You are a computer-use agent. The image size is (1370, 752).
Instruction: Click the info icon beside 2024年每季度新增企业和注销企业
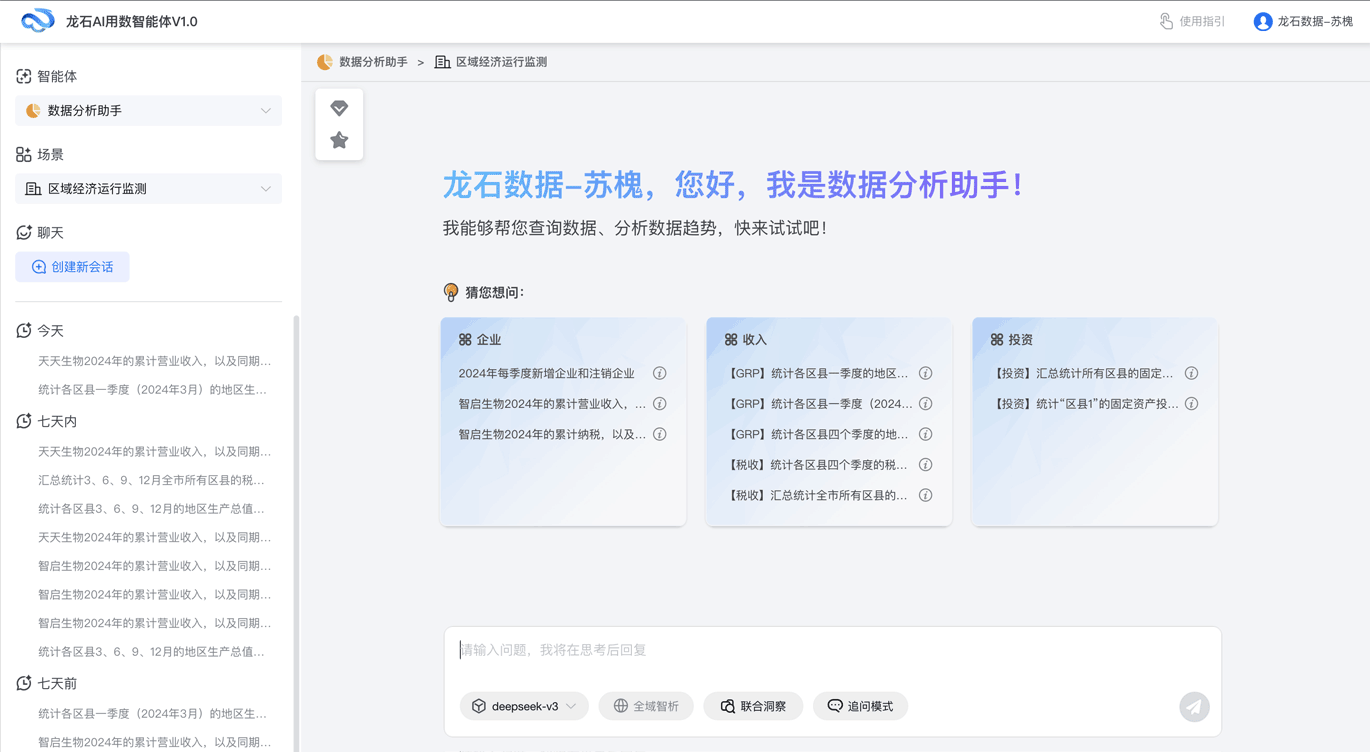tap(659, 373)
